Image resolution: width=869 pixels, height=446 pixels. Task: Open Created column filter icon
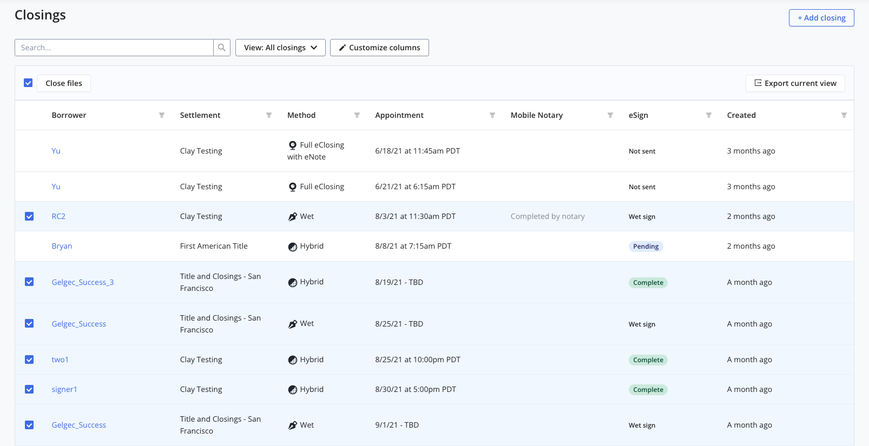click(x=844, y=115)
